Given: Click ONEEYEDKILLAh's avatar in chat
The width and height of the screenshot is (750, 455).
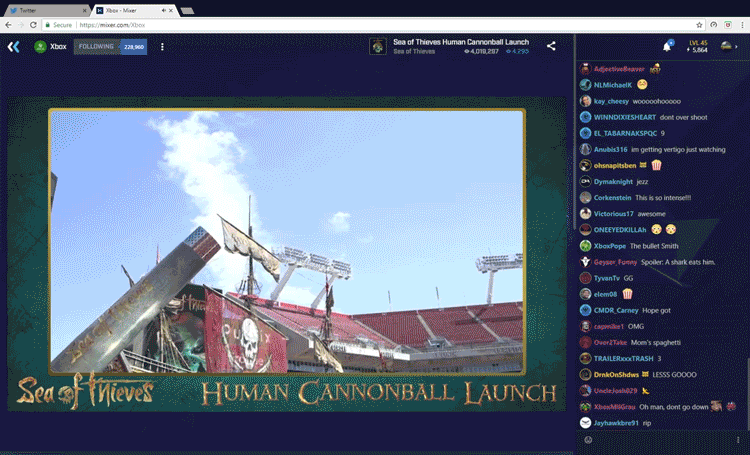Looking at the screenshot, I should coord(585,230).
